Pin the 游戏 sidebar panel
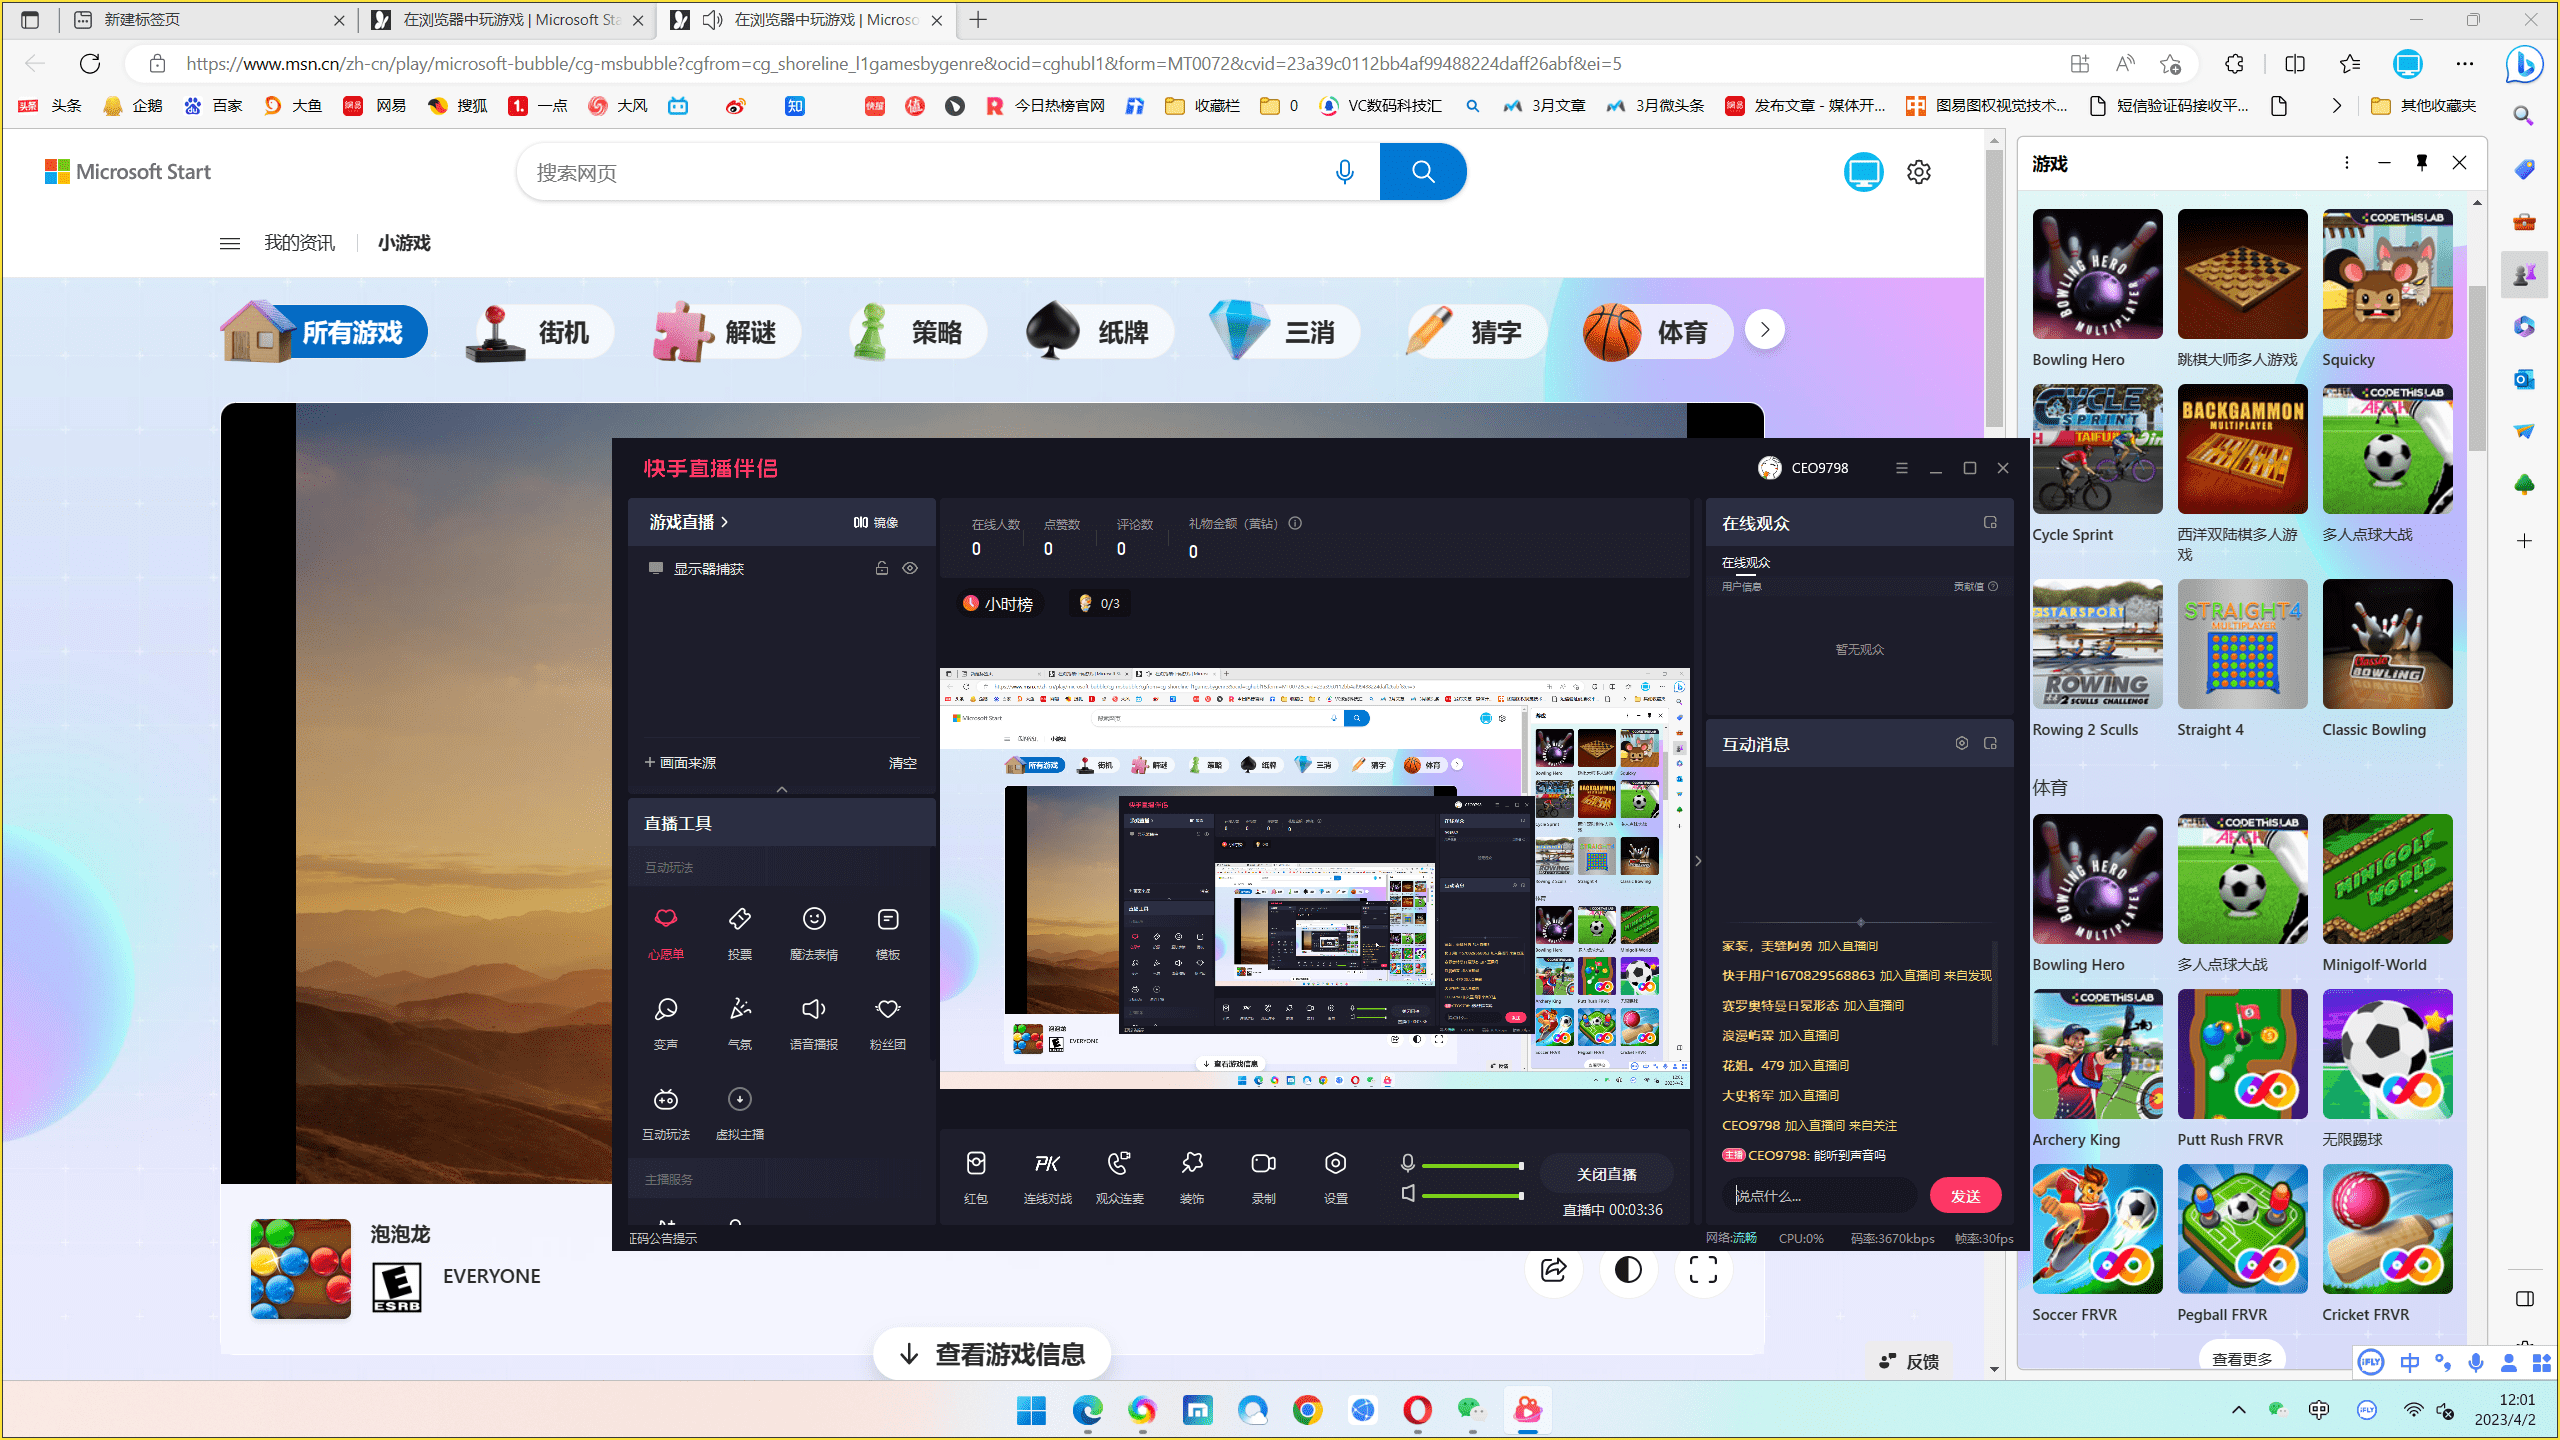Image resolution: width=2560 pixels, height=1440 pixels. click(x=2422, y=162)
